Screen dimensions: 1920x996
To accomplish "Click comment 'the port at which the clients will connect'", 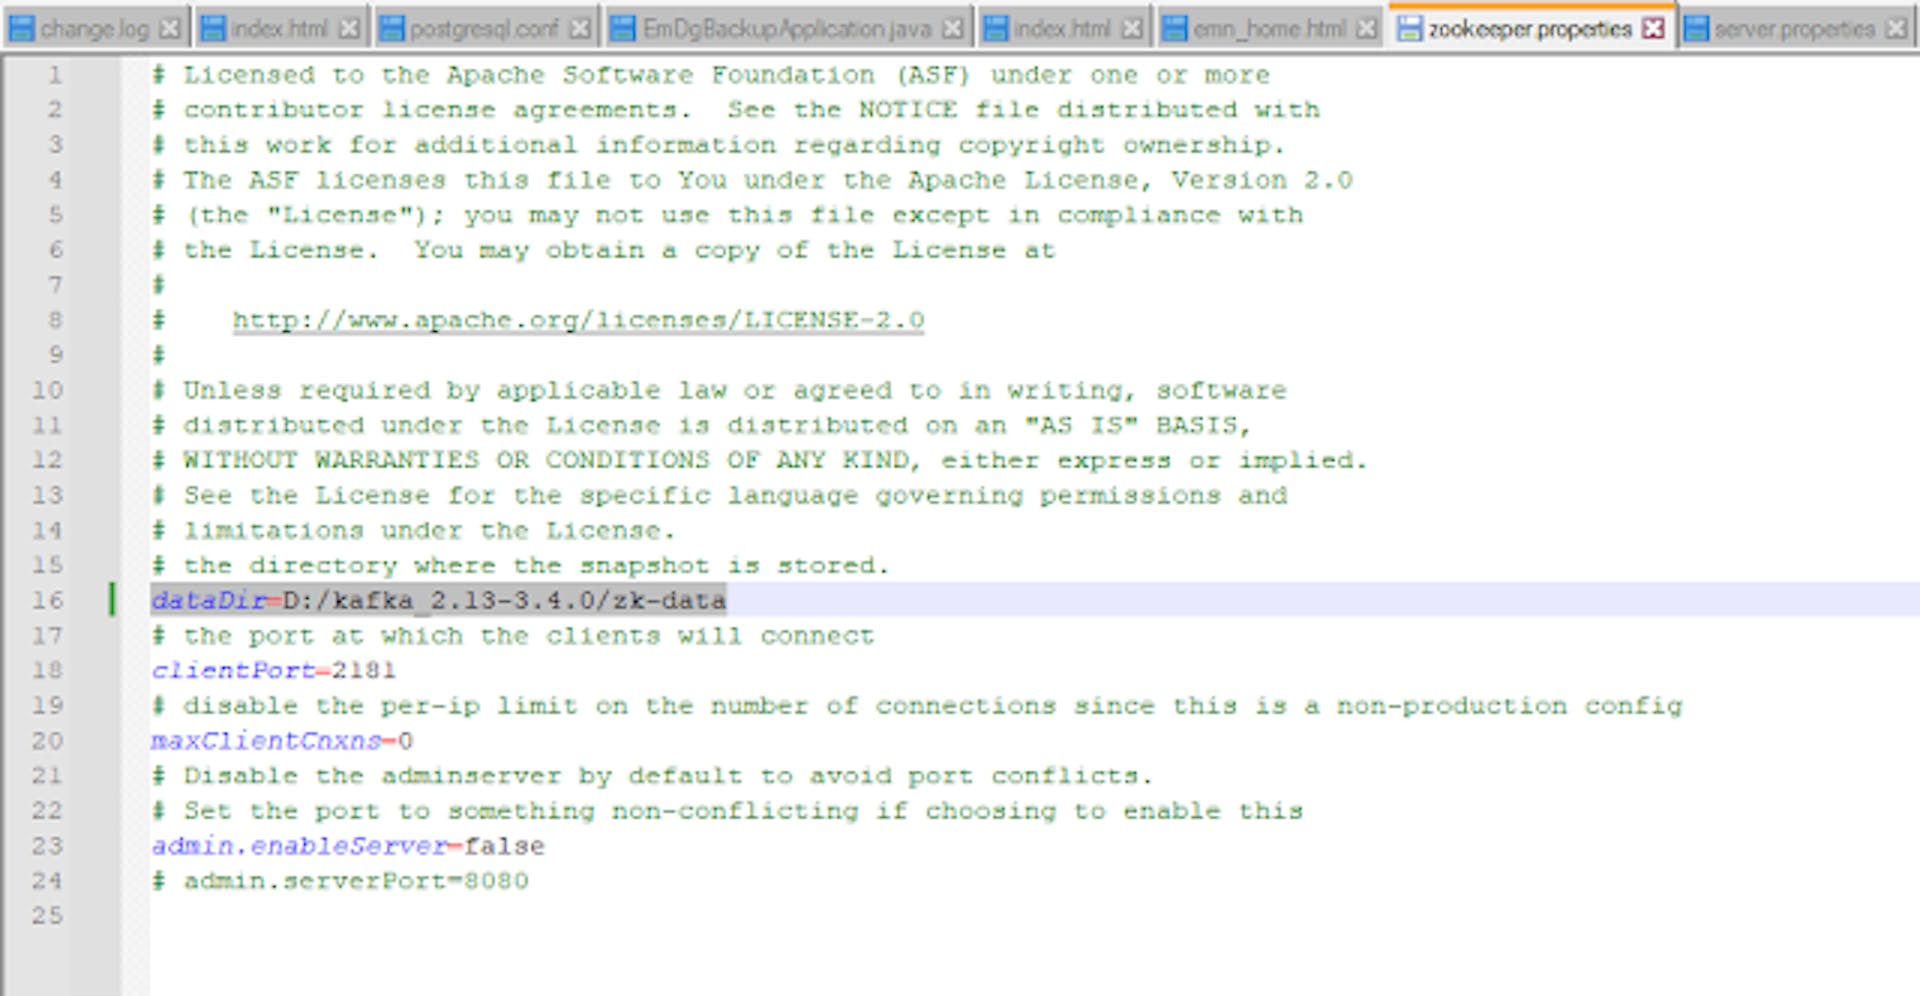I will pos(513,636).
